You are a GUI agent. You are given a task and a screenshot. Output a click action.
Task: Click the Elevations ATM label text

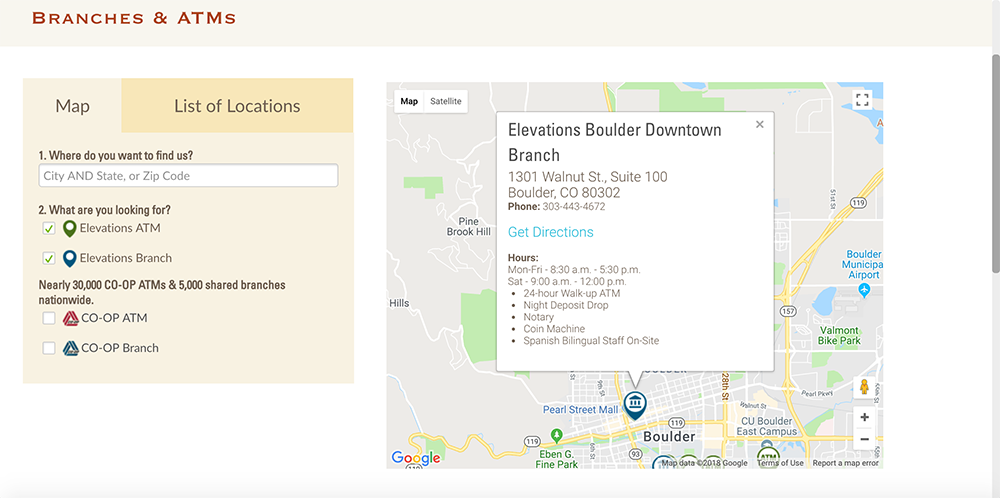point(120,228)
